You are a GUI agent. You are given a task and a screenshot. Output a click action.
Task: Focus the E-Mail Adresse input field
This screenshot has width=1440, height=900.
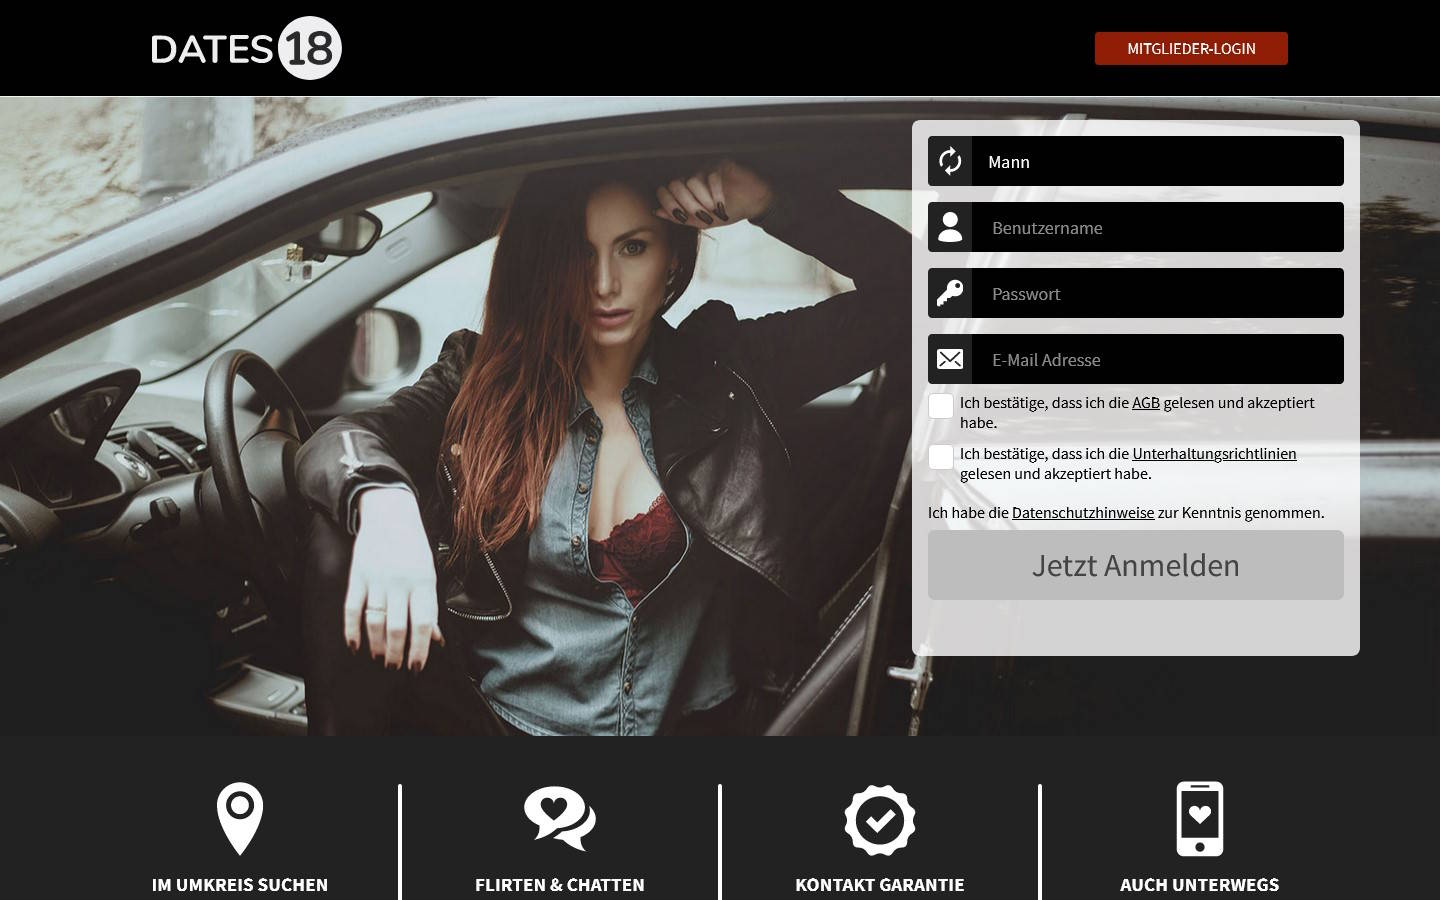[x=1157, y=359]
